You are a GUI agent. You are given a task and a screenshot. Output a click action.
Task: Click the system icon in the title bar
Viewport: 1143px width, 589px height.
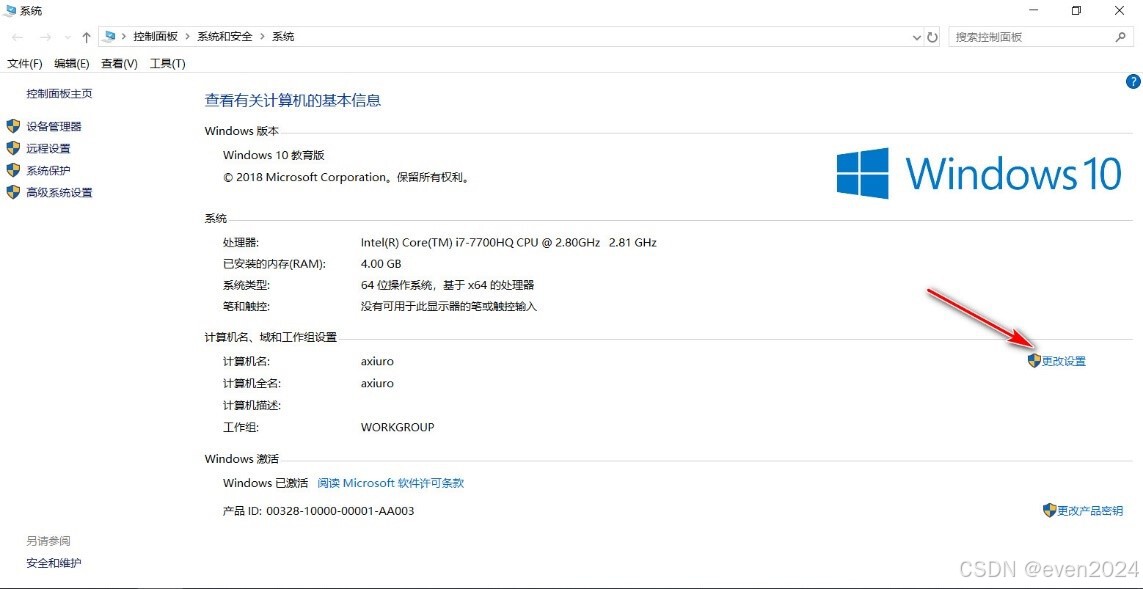(x=10, y=10)
